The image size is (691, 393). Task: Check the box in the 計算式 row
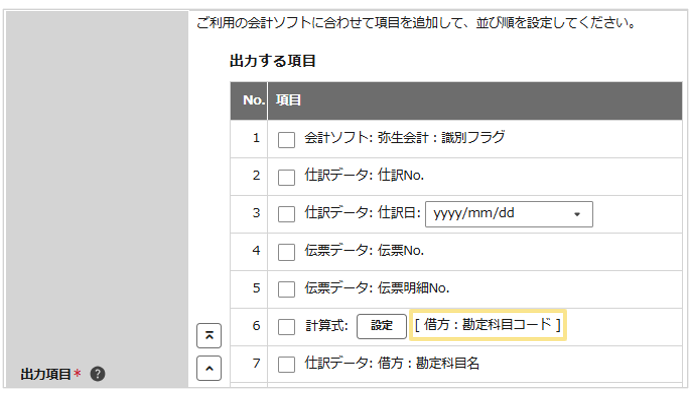tap(286, 327)
